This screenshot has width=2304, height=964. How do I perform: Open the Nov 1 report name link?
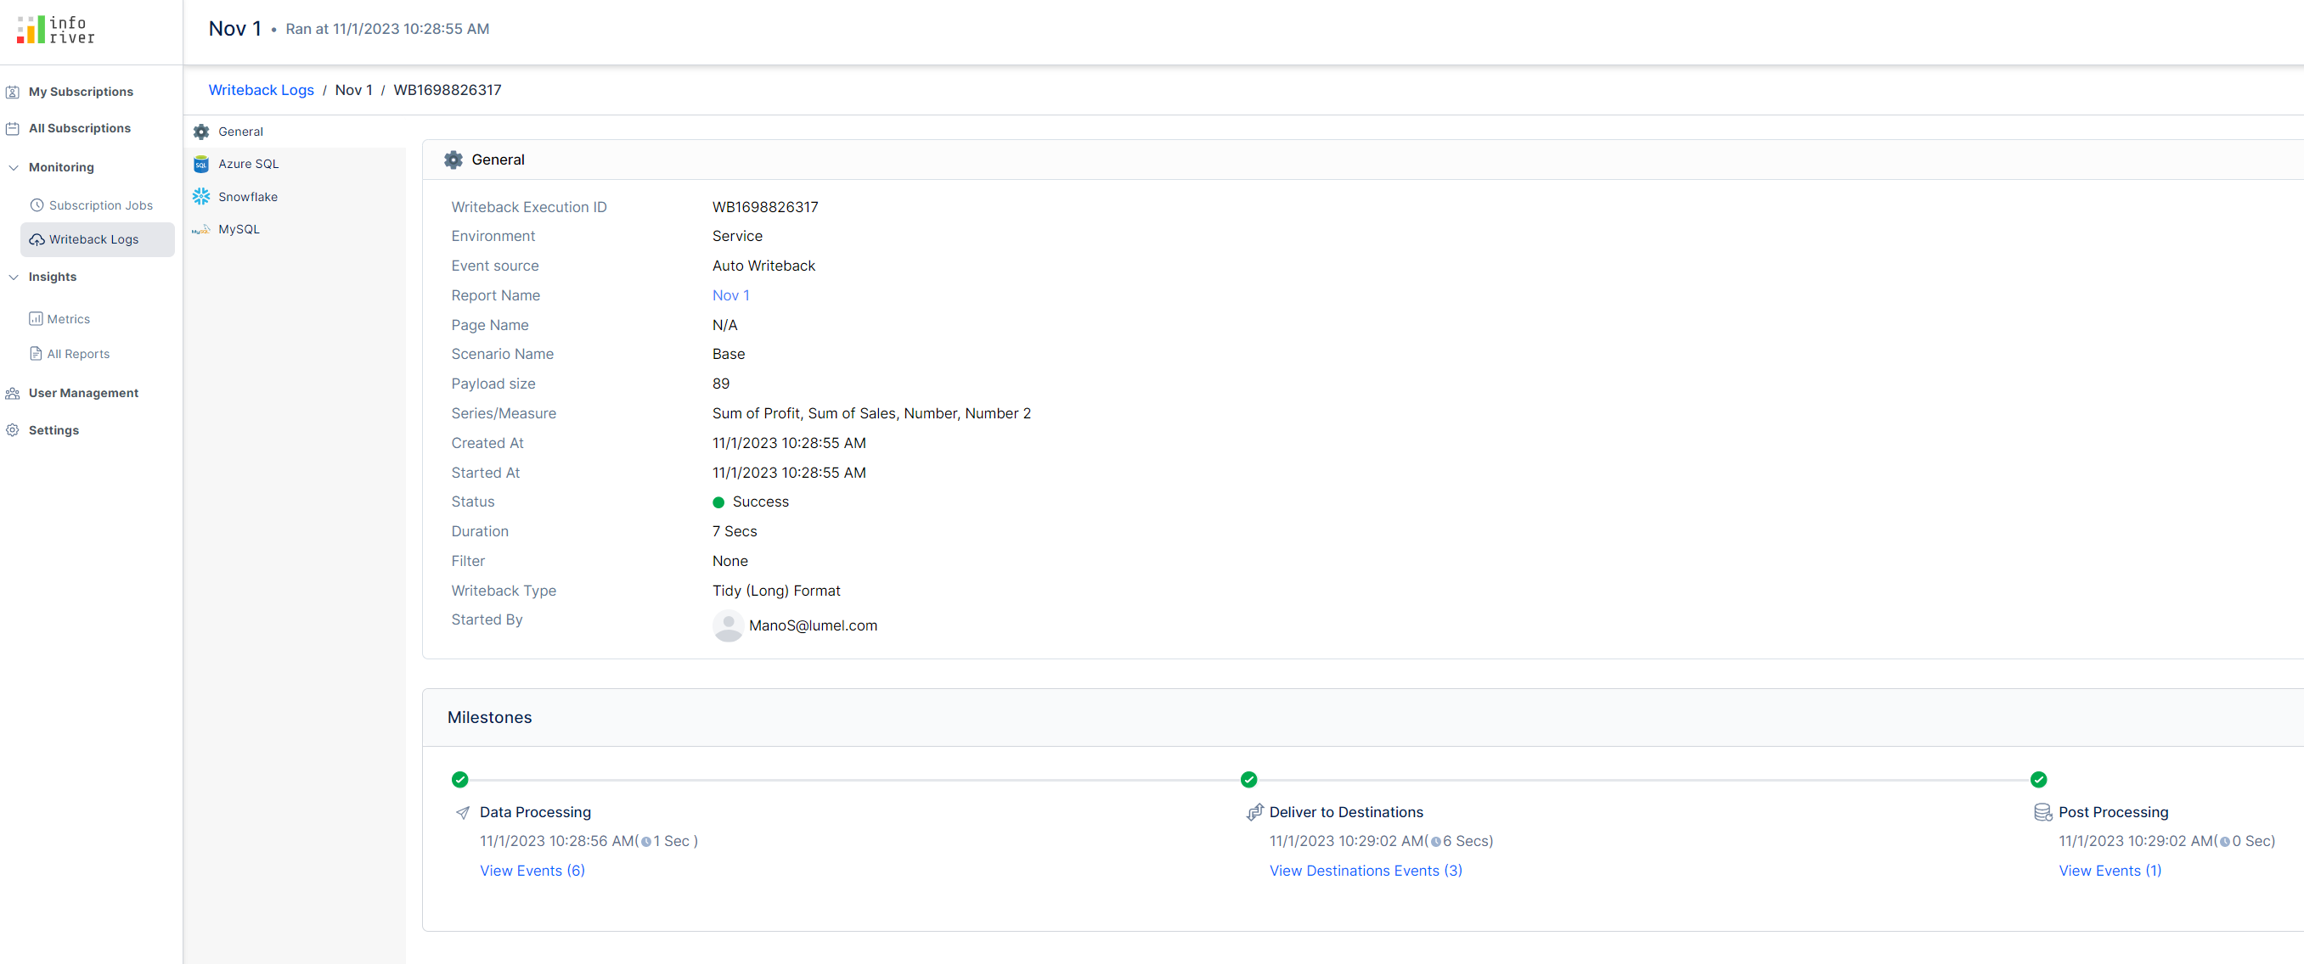(730, 295)
